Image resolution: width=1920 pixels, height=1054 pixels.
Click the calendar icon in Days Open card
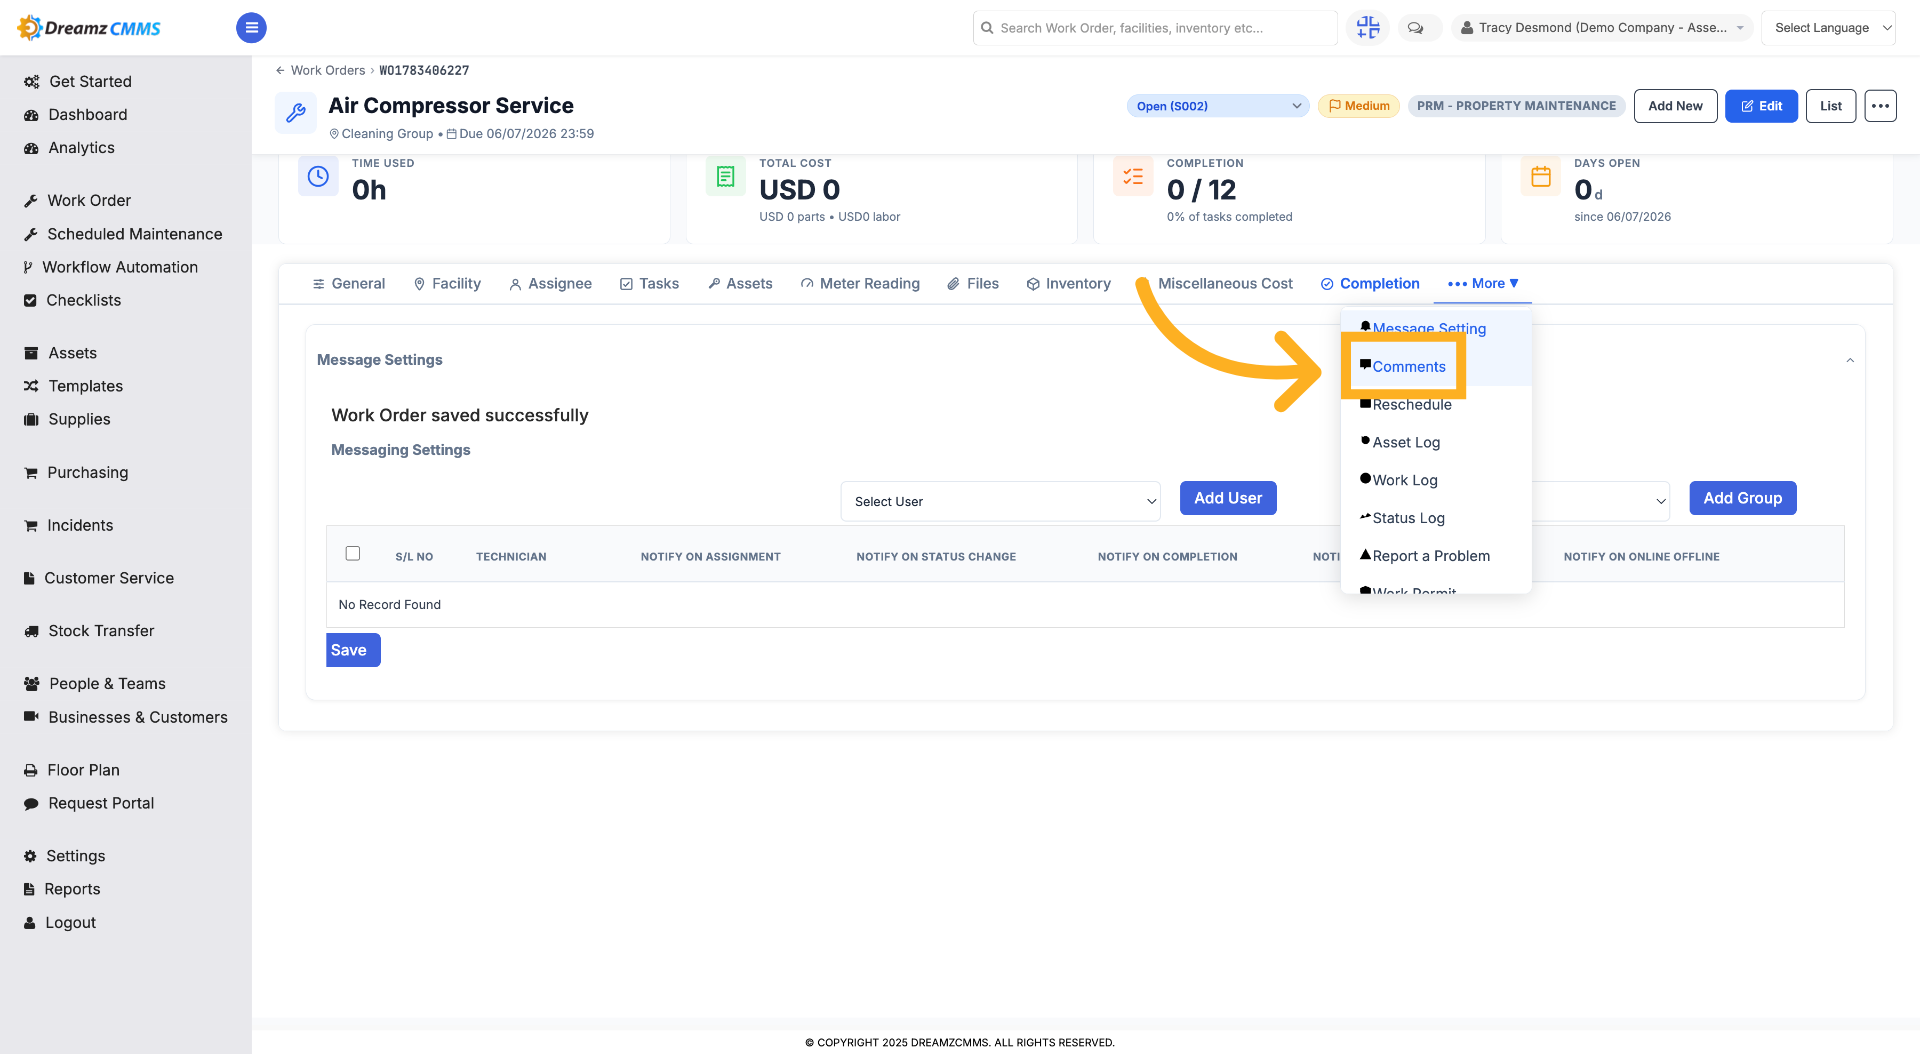click(x=1541, y=177)
